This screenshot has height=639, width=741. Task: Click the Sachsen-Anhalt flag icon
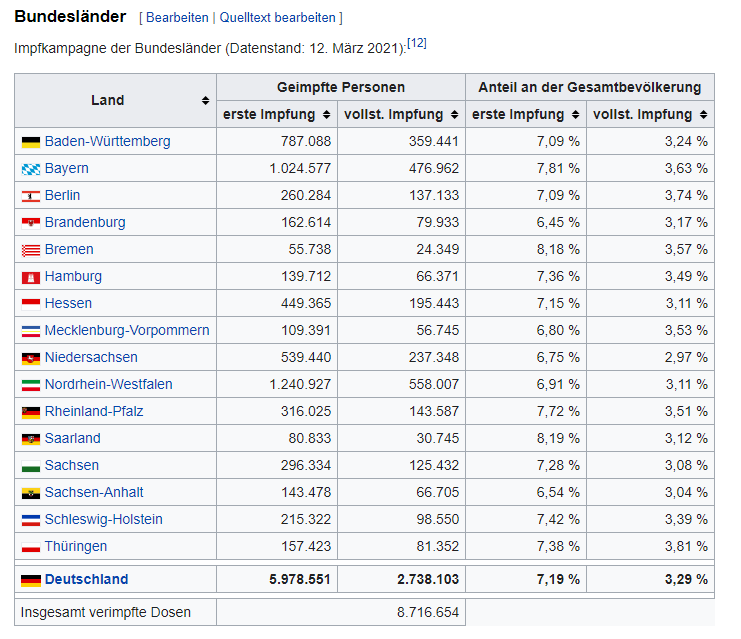click(30, 493)
